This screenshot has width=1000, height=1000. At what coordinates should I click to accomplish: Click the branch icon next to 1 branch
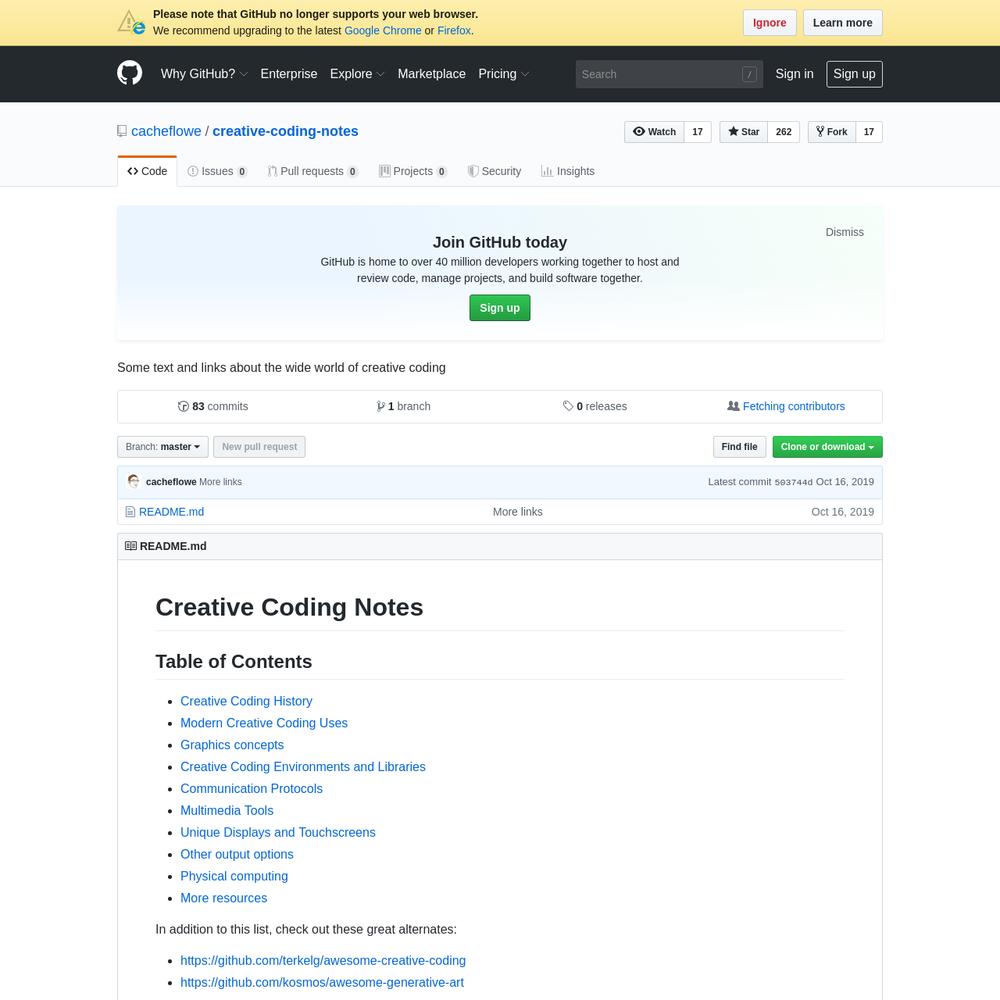tap(380, 406)
